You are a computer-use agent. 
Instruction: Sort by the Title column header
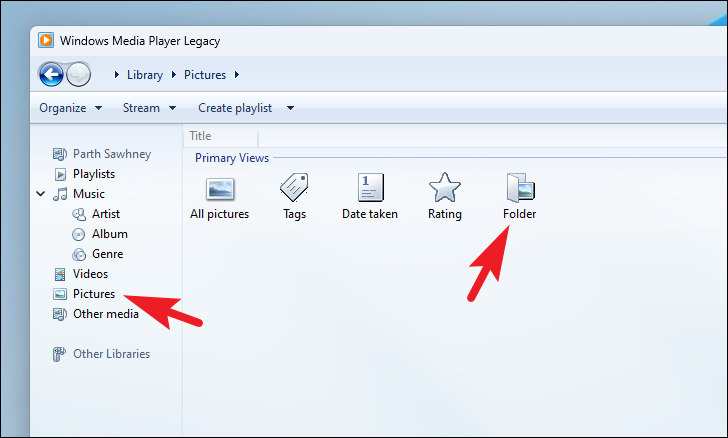[x=221, y=136]
